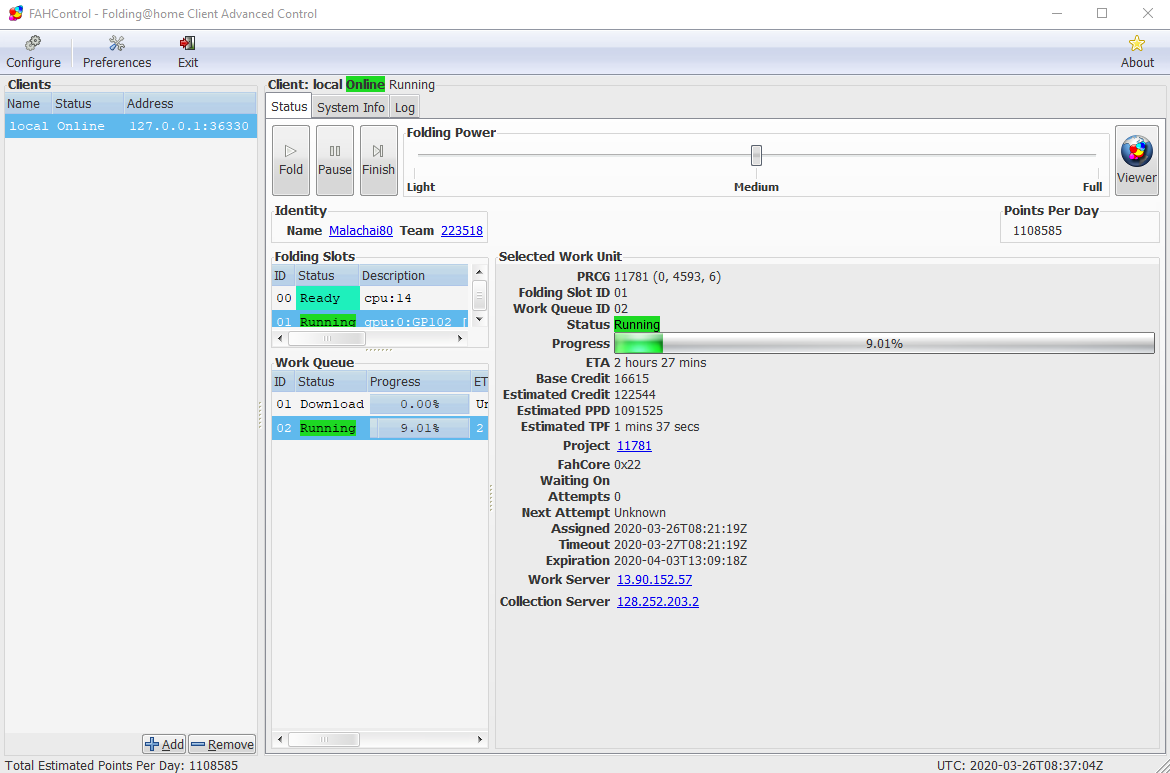The height and width of the screenshot is (773, 1170).
Task: Open Project 11781 link
Action: (x=634, y=446)
